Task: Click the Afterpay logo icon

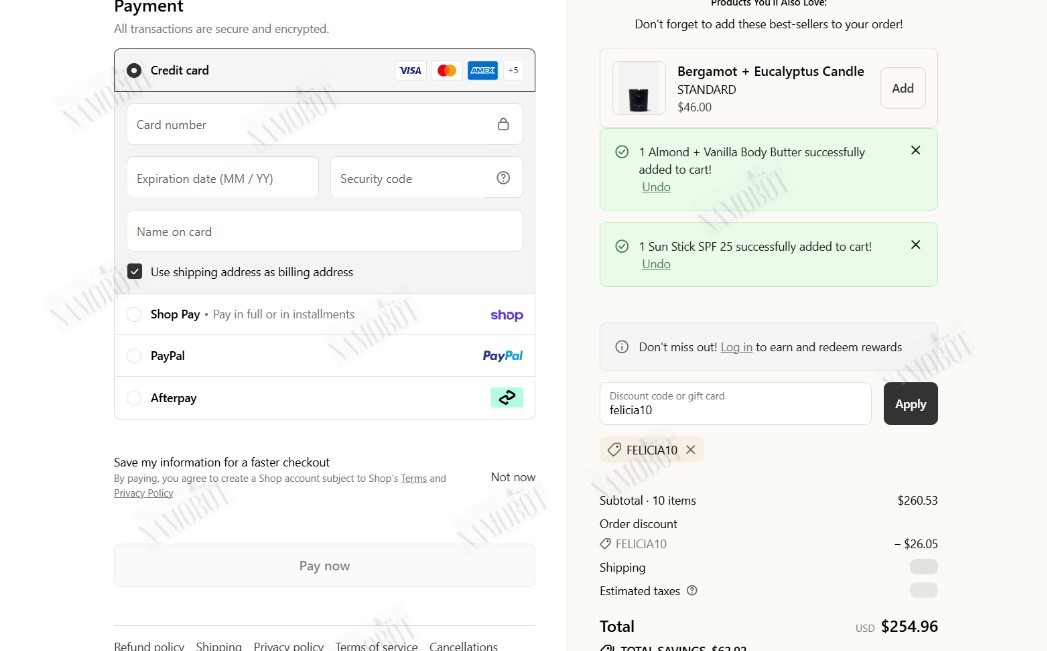Action: [507, 398]
